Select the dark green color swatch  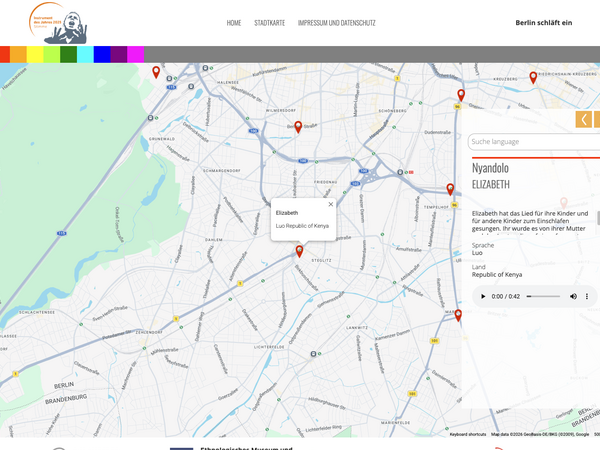[x=68, y=54]
